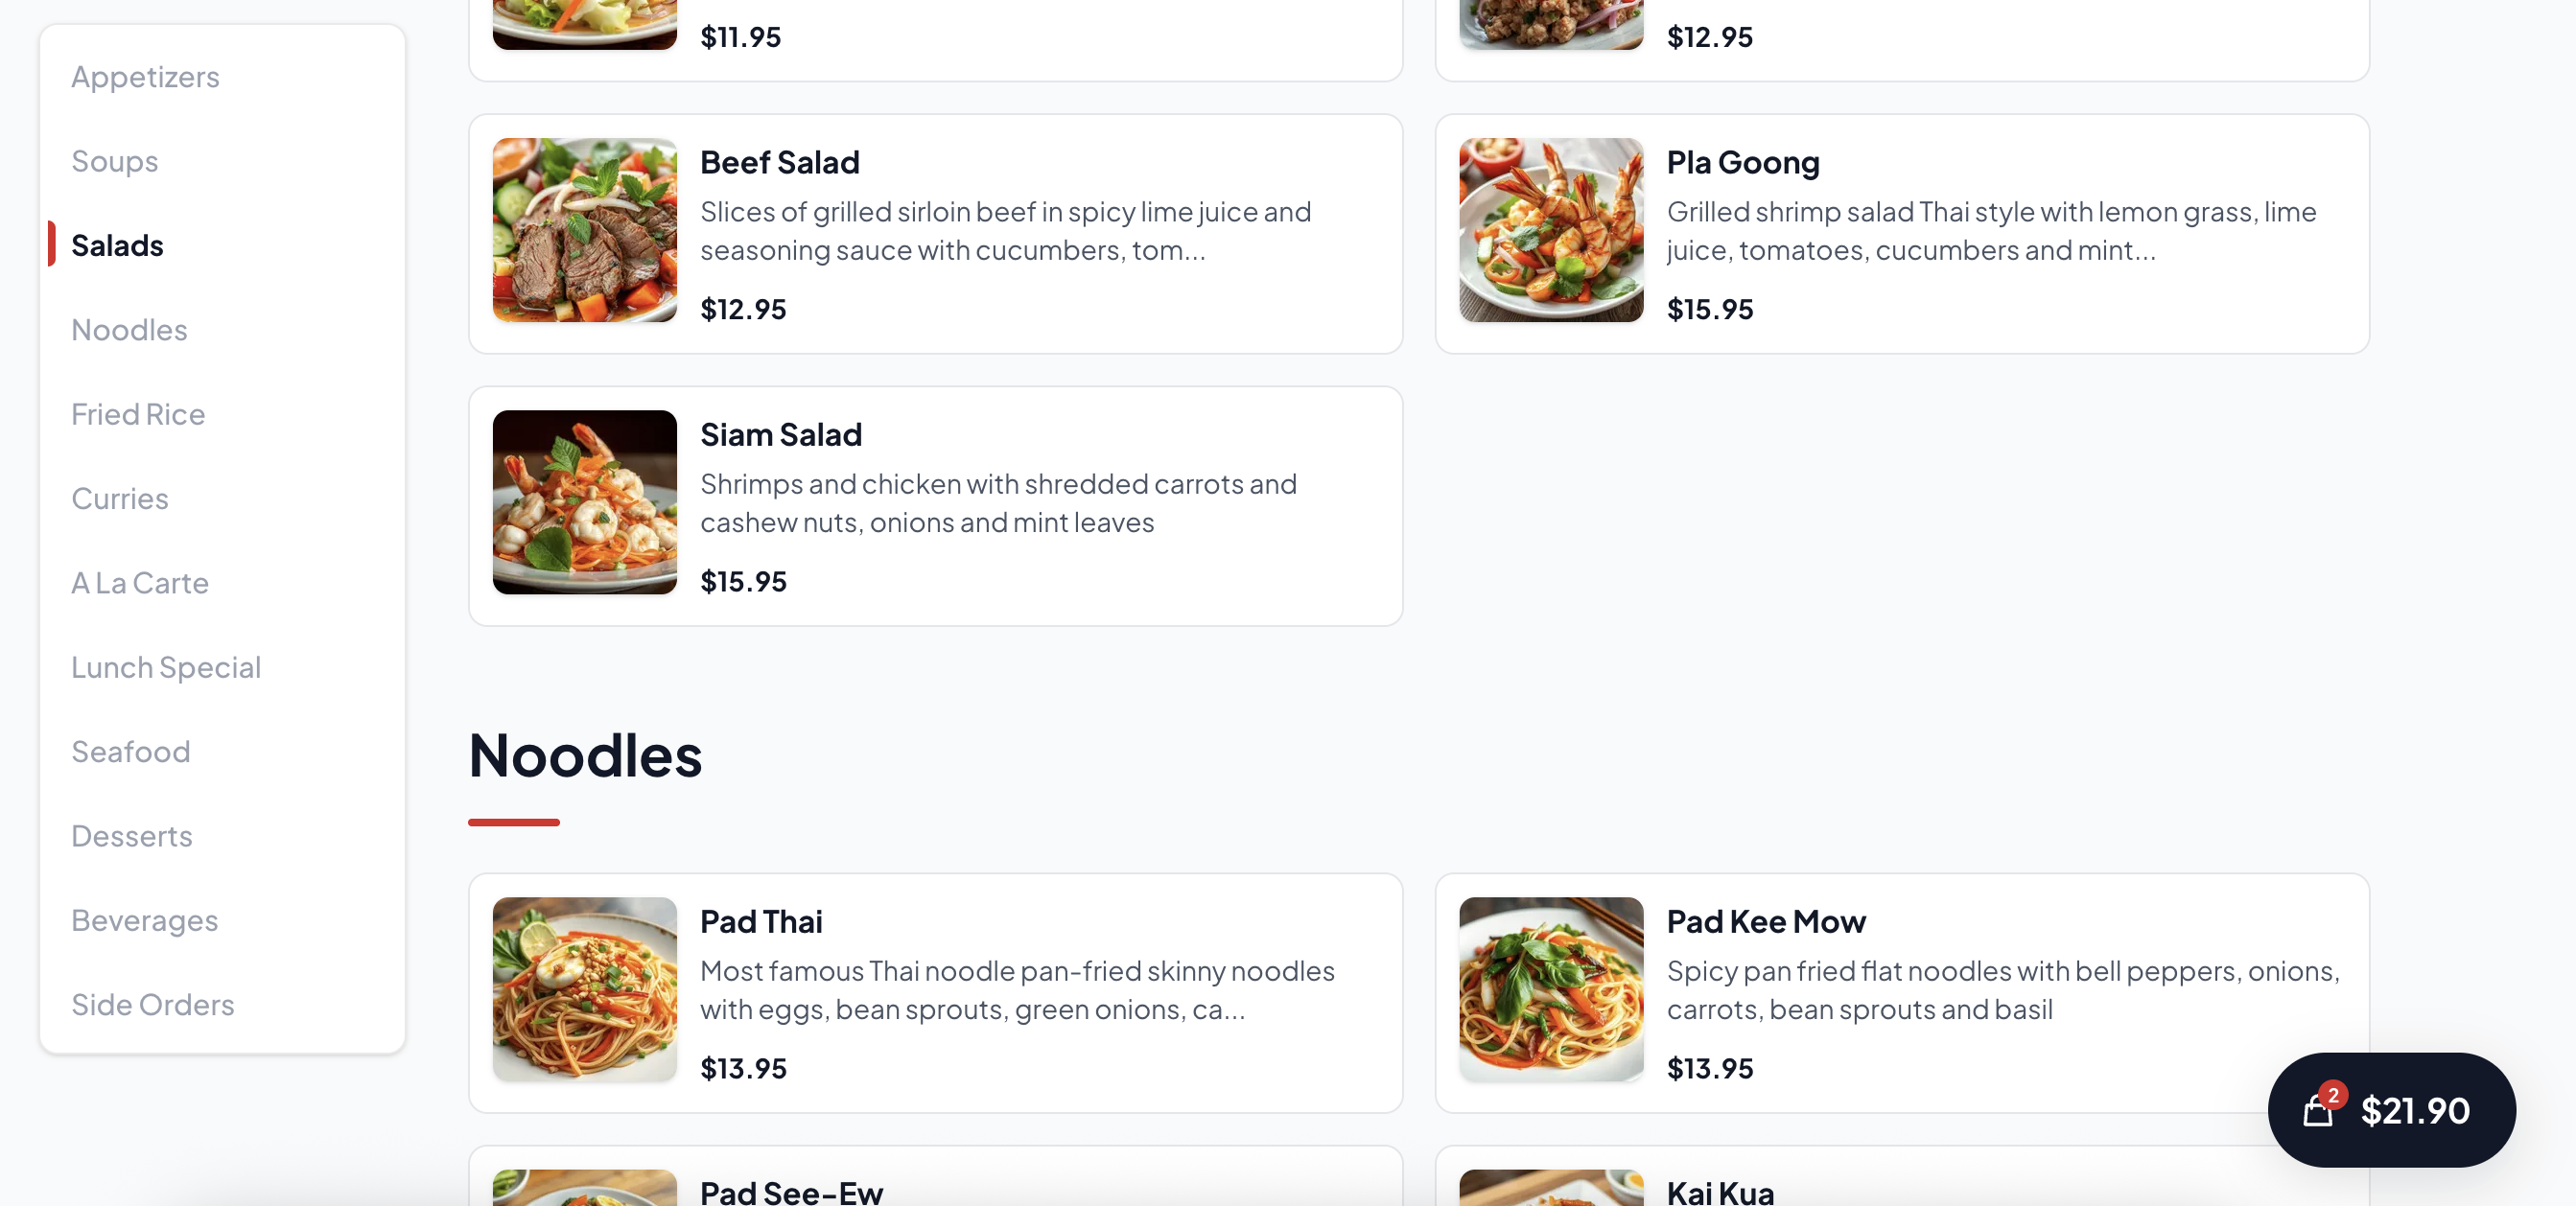2576x1206 pixels.
Task: View the Pad See-Ew dish photo
Action: pos(584,1188)
